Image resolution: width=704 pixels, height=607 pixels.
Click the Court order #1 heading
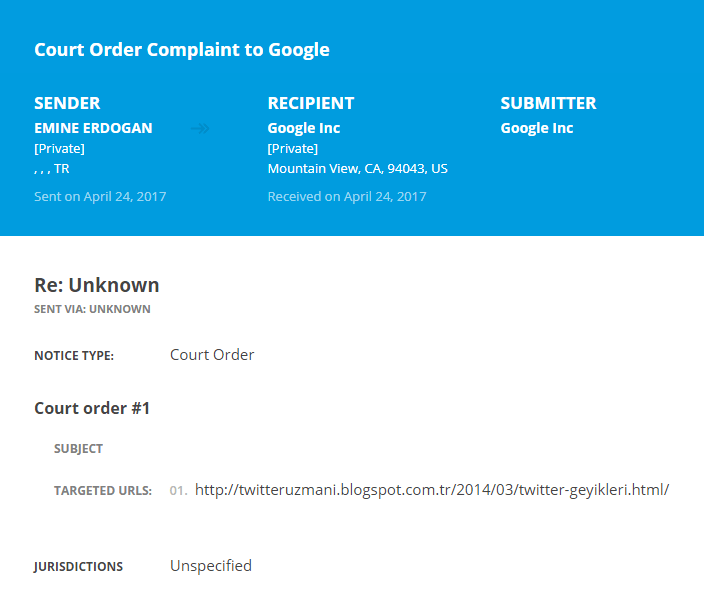(x=92, y=408)
